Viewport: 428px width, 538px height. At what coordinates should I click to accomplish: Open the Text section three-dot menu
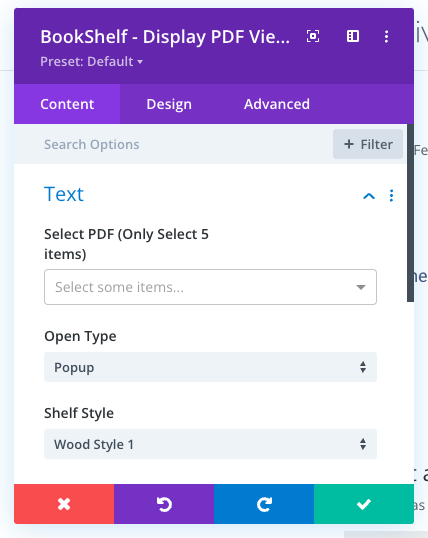click(391, 196)
